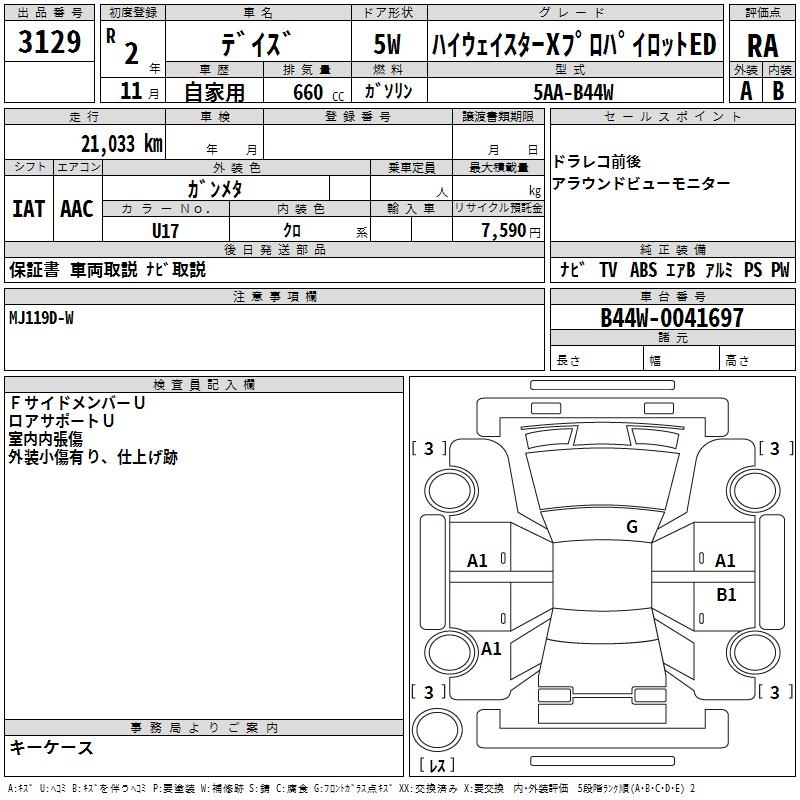800x800 pixels.
Task: Click the spare tire レス label
Action: (x=437, y=765)
